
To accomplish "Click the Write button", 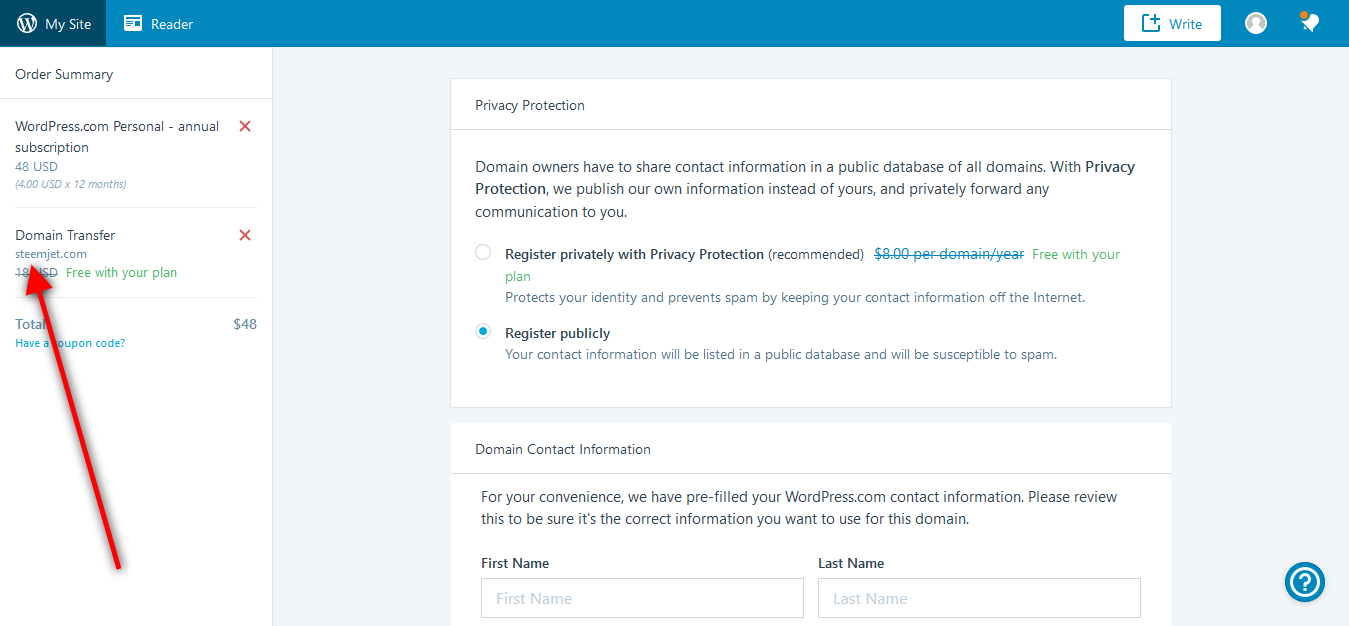I will pos(1172,23).
